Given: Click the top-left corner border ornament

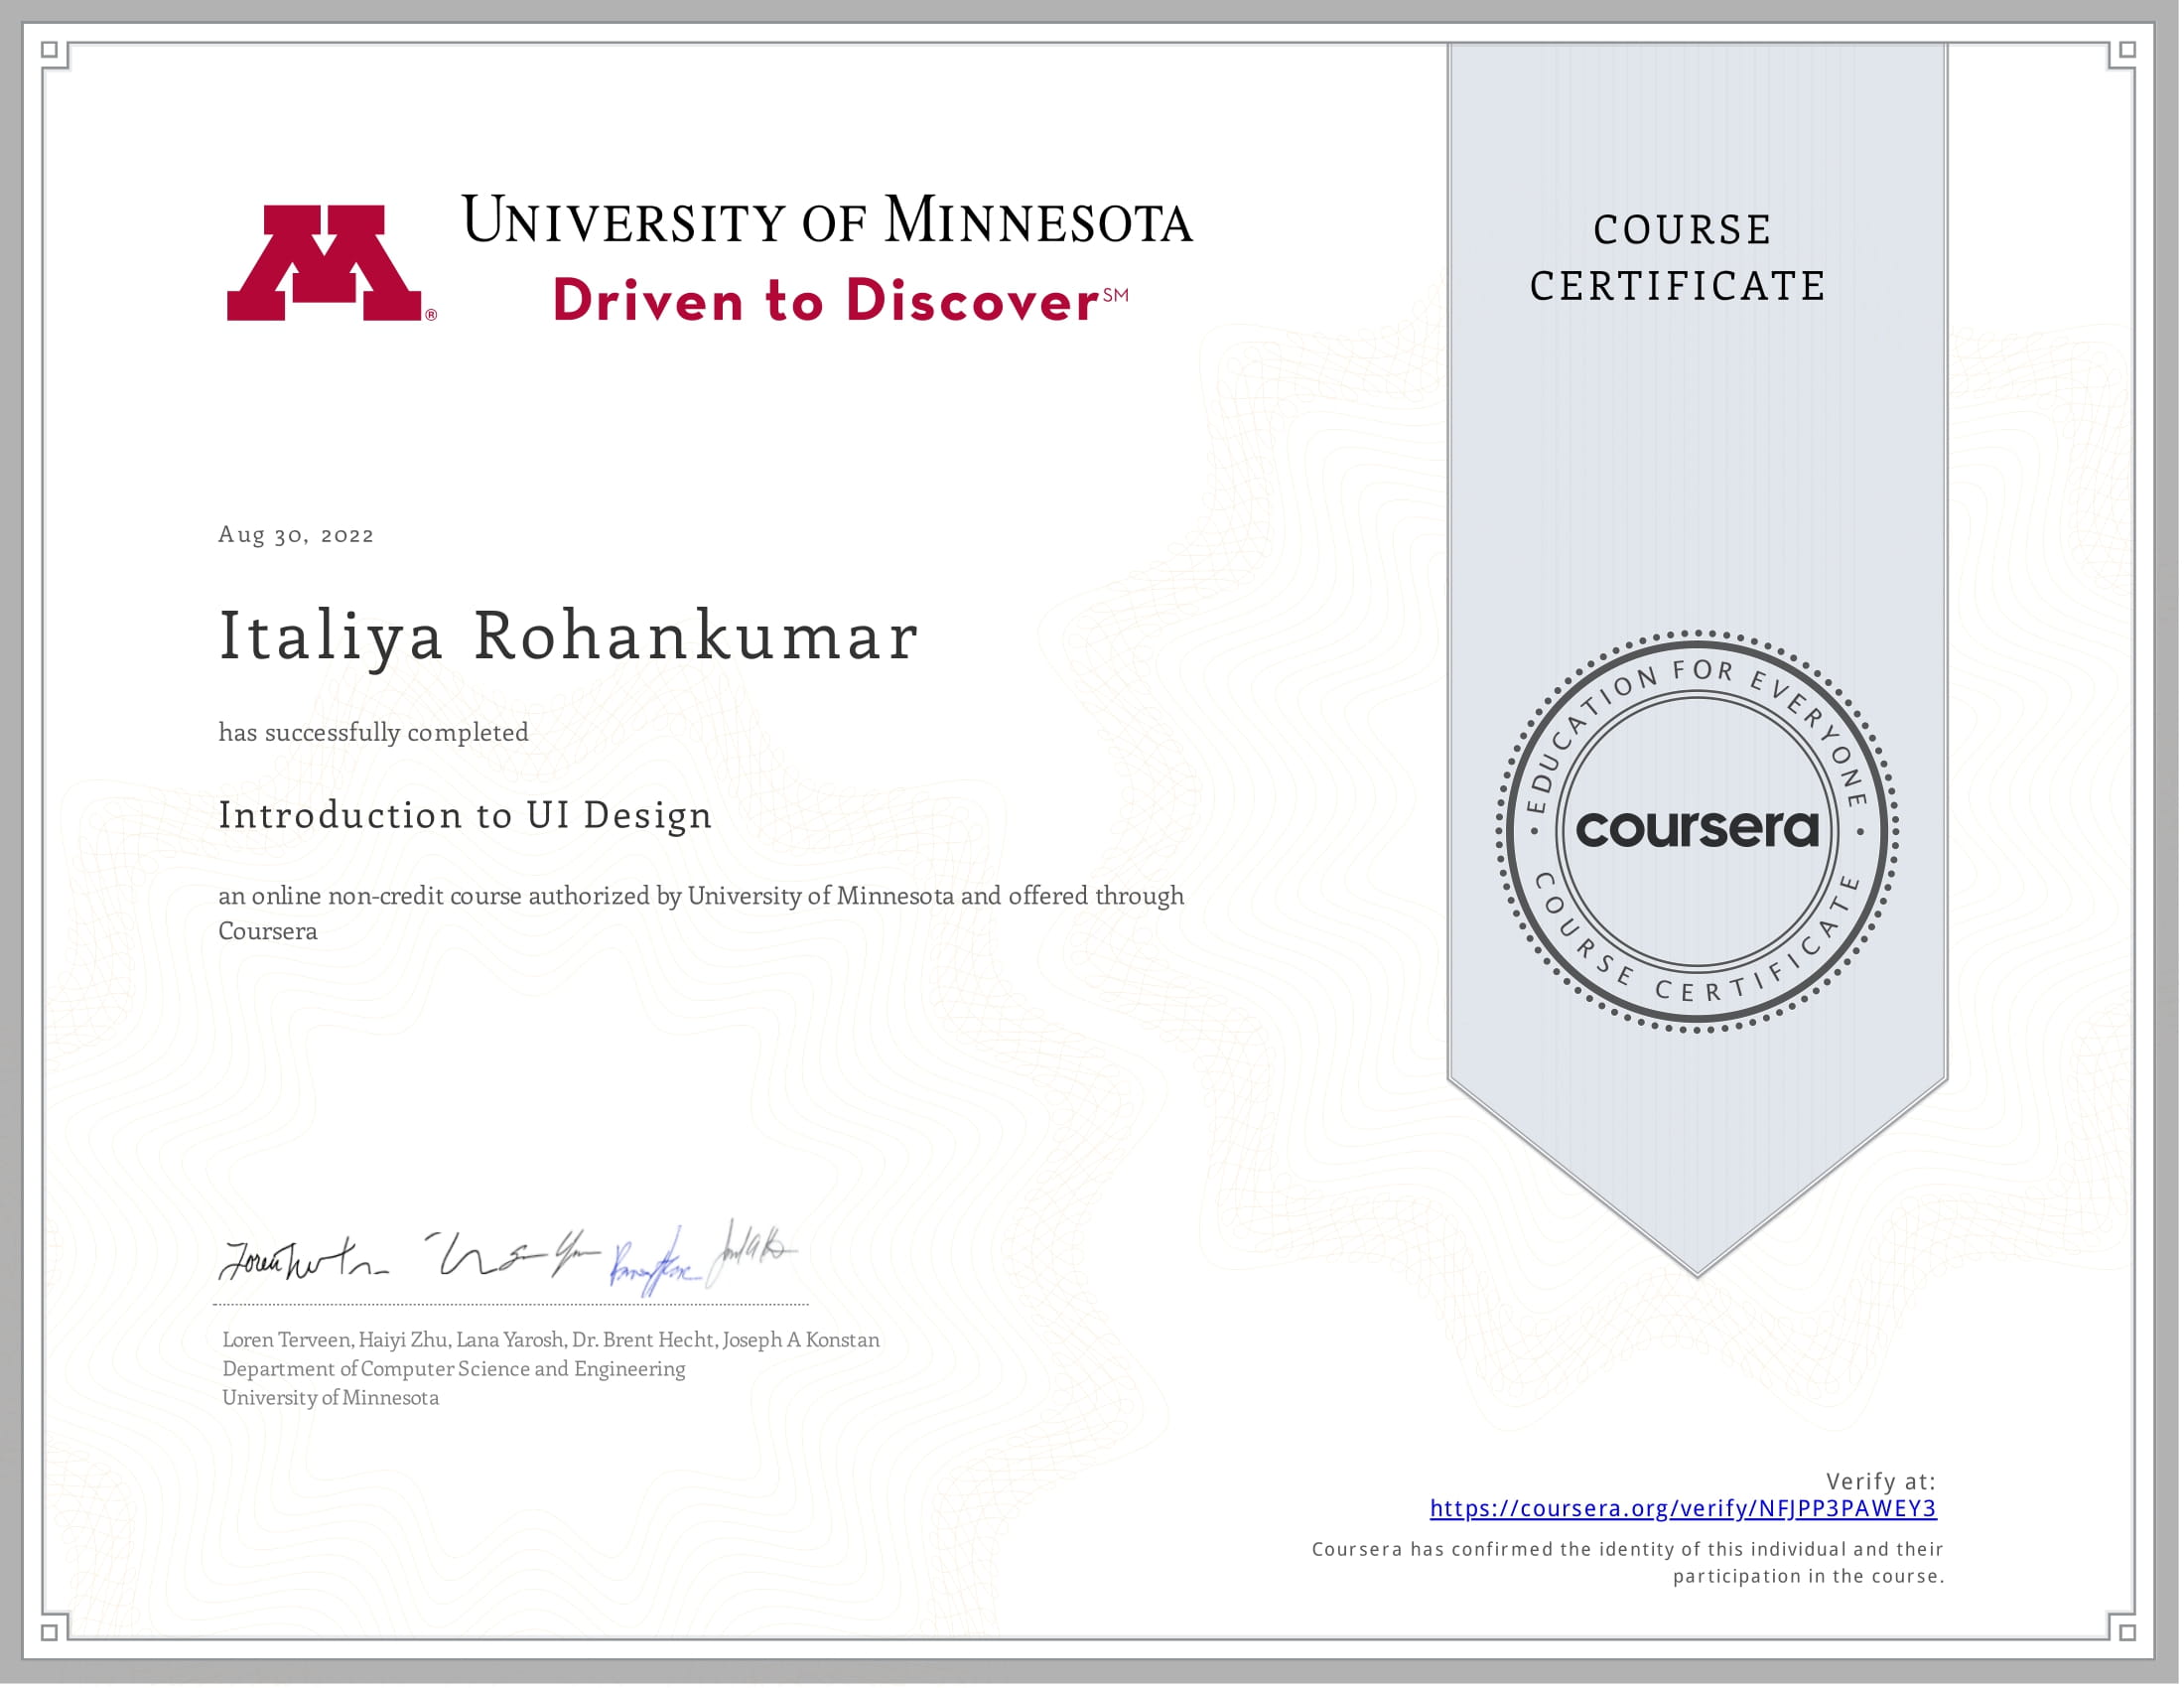Looking at the screenshot, I should tap(50, 50).
